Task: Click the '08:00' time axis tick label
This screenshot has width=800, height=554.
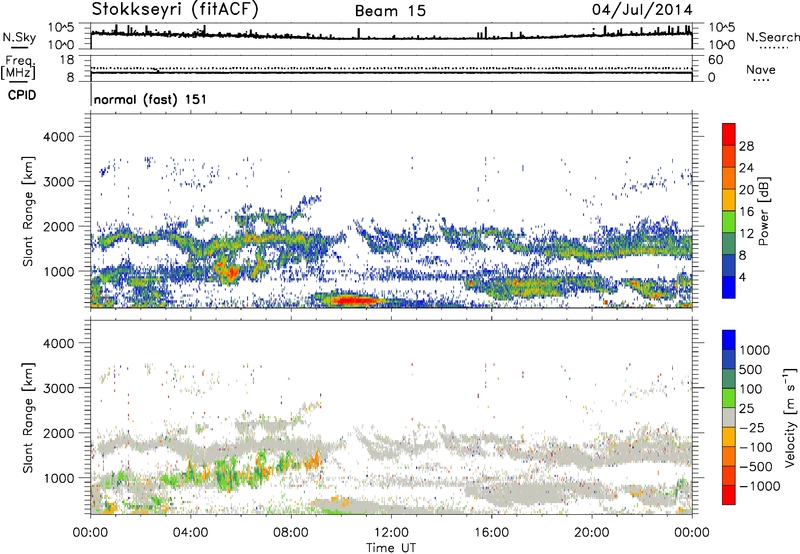Action: click(291, 533)
